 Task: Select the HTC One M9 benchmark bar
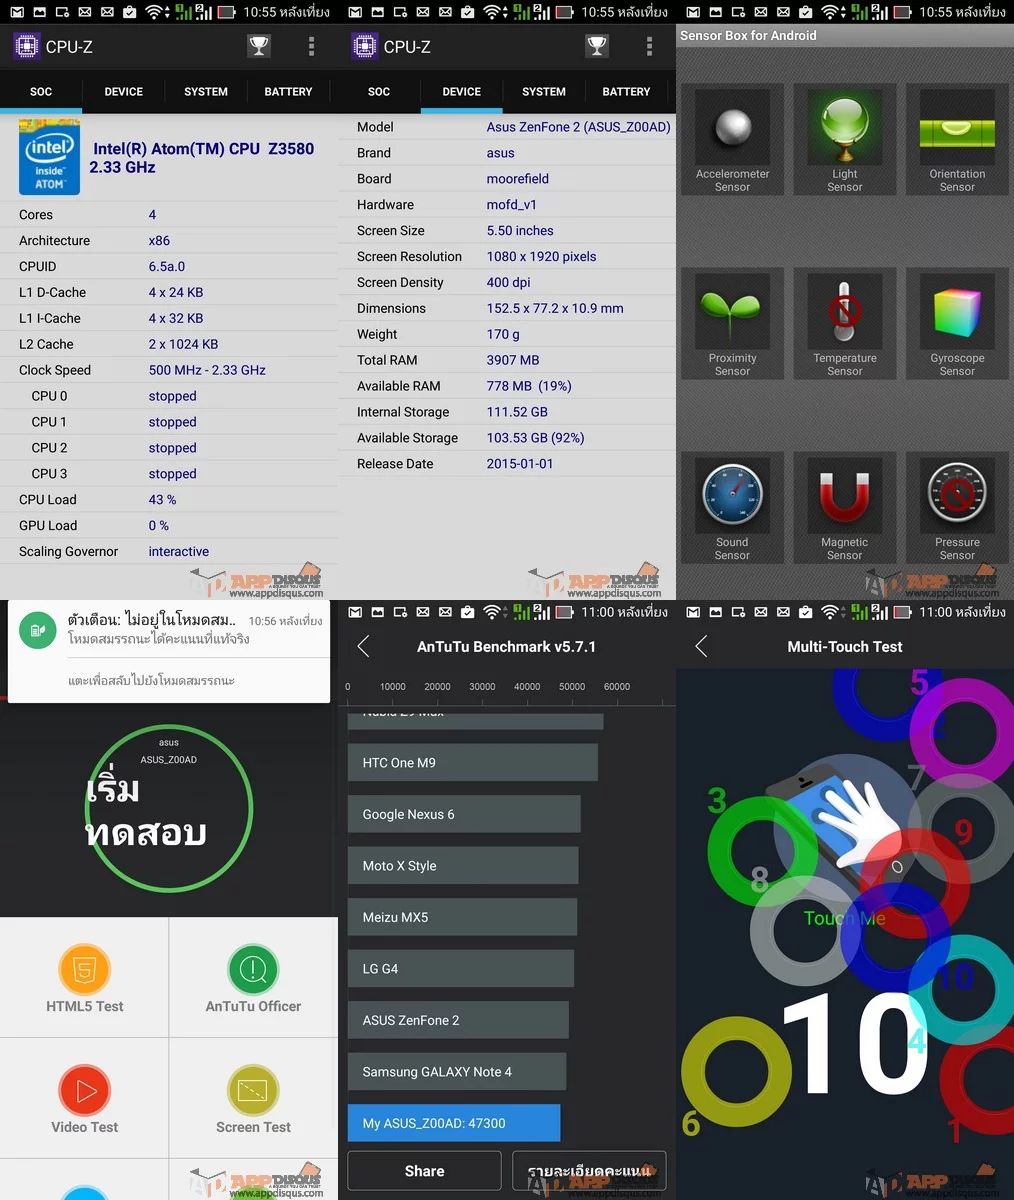click(473, 762)
